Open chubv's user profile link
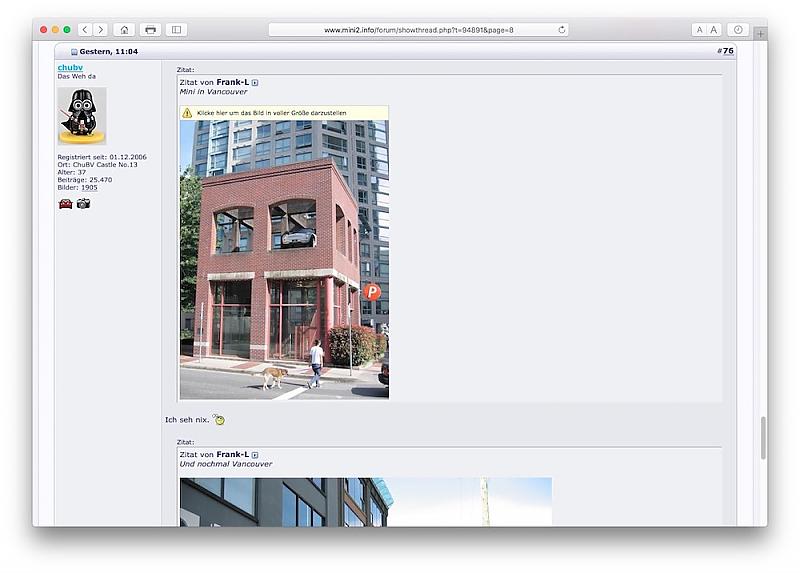The height and width of the screenshot is (573, 800). click(x=70, y=67)
